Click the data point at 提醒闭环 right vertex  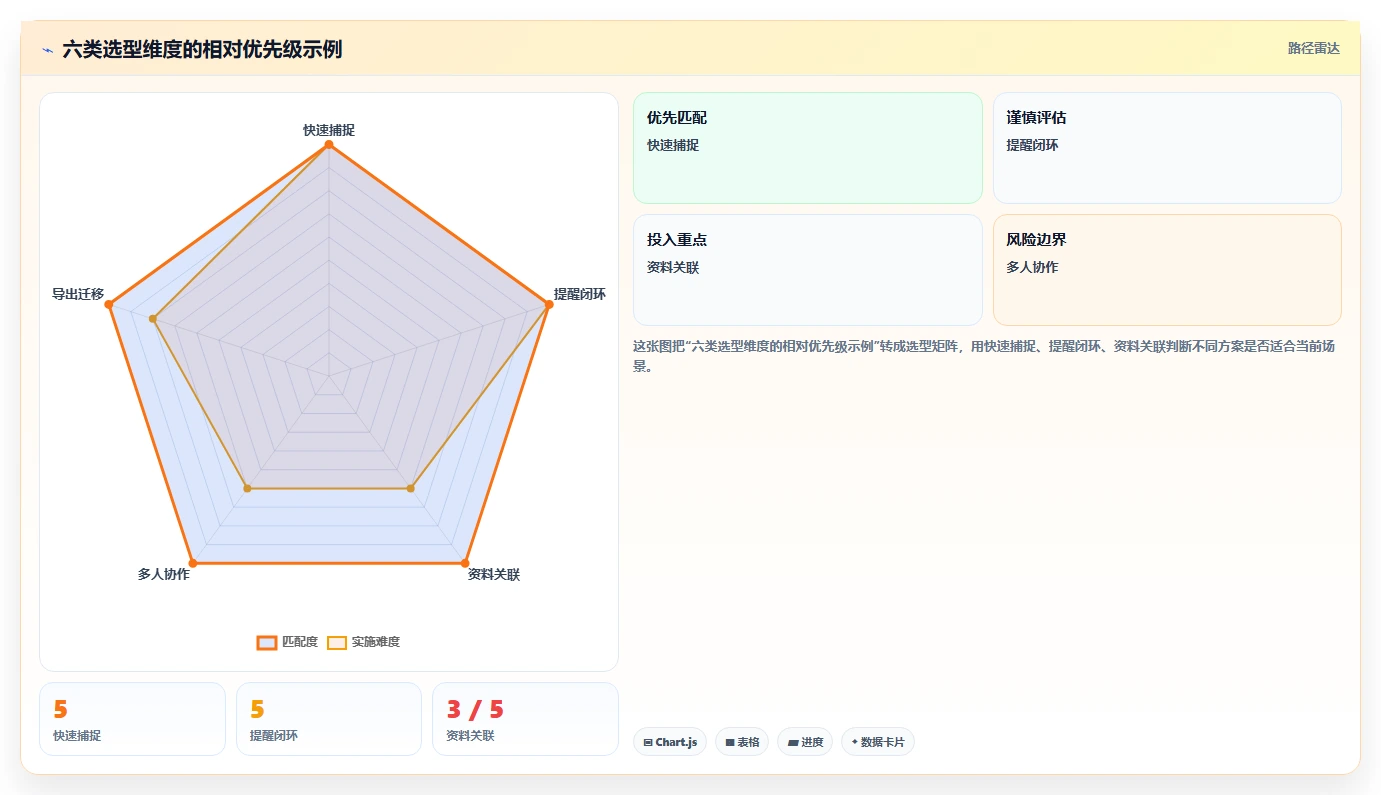point(548,304)
